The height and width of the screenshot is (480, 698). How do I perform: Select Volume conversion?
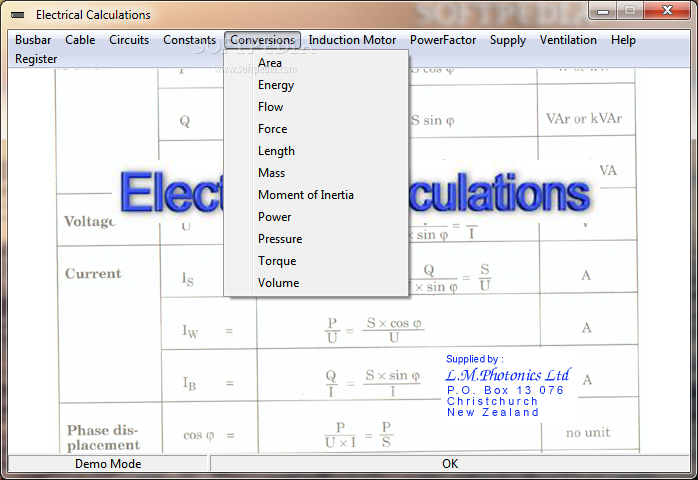pyautogui.click(x=316, y=283)
